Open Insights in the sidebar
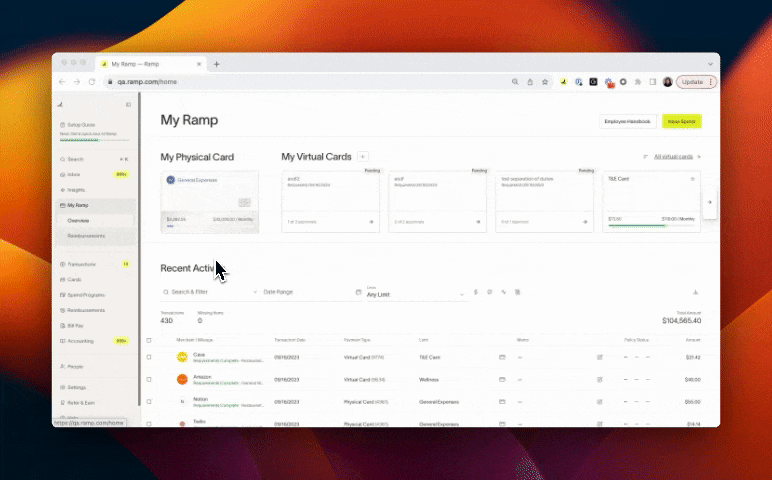 pyautogui.click(x=94, y=190)
